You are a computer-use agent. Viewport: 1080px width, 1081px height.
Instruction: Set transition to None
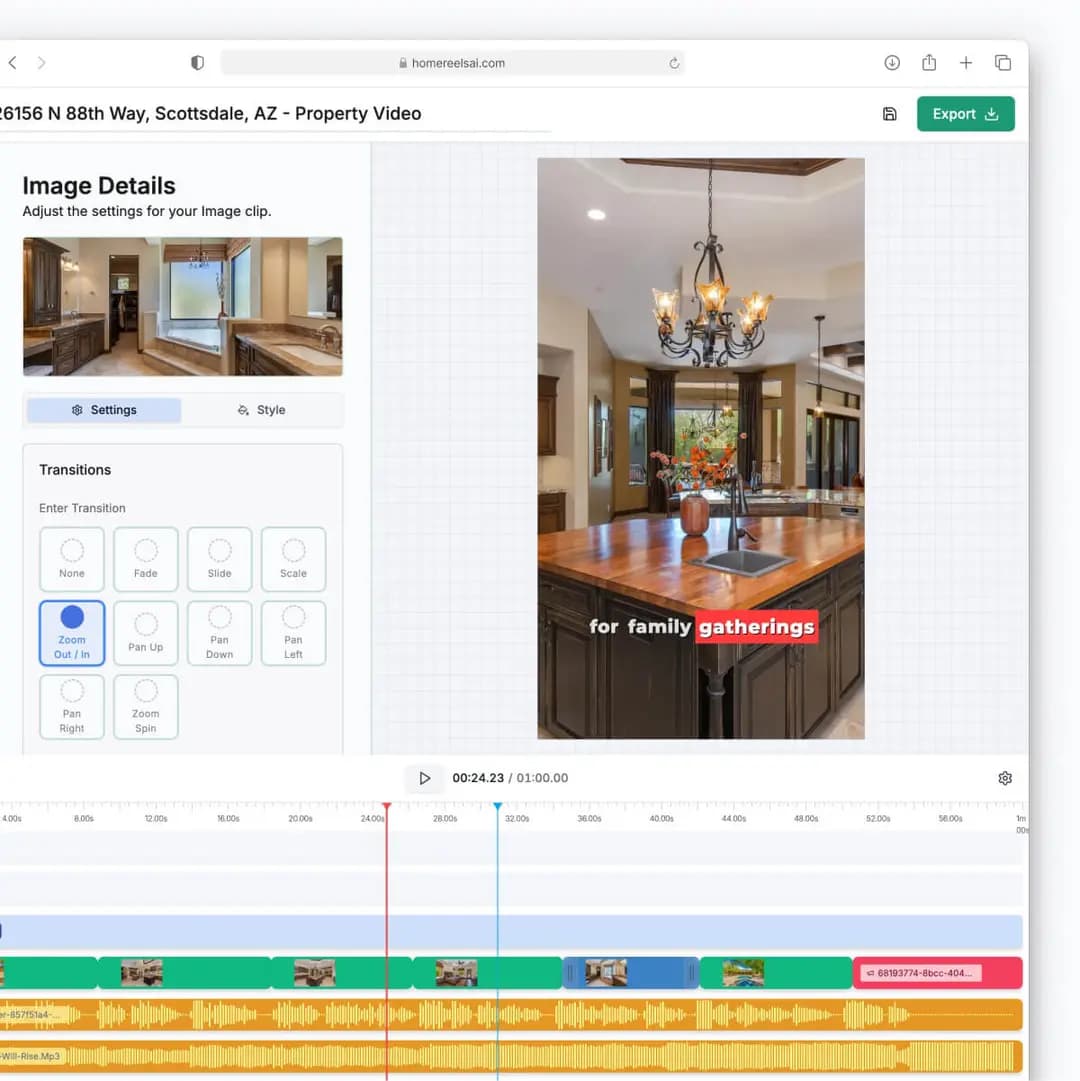71,558
